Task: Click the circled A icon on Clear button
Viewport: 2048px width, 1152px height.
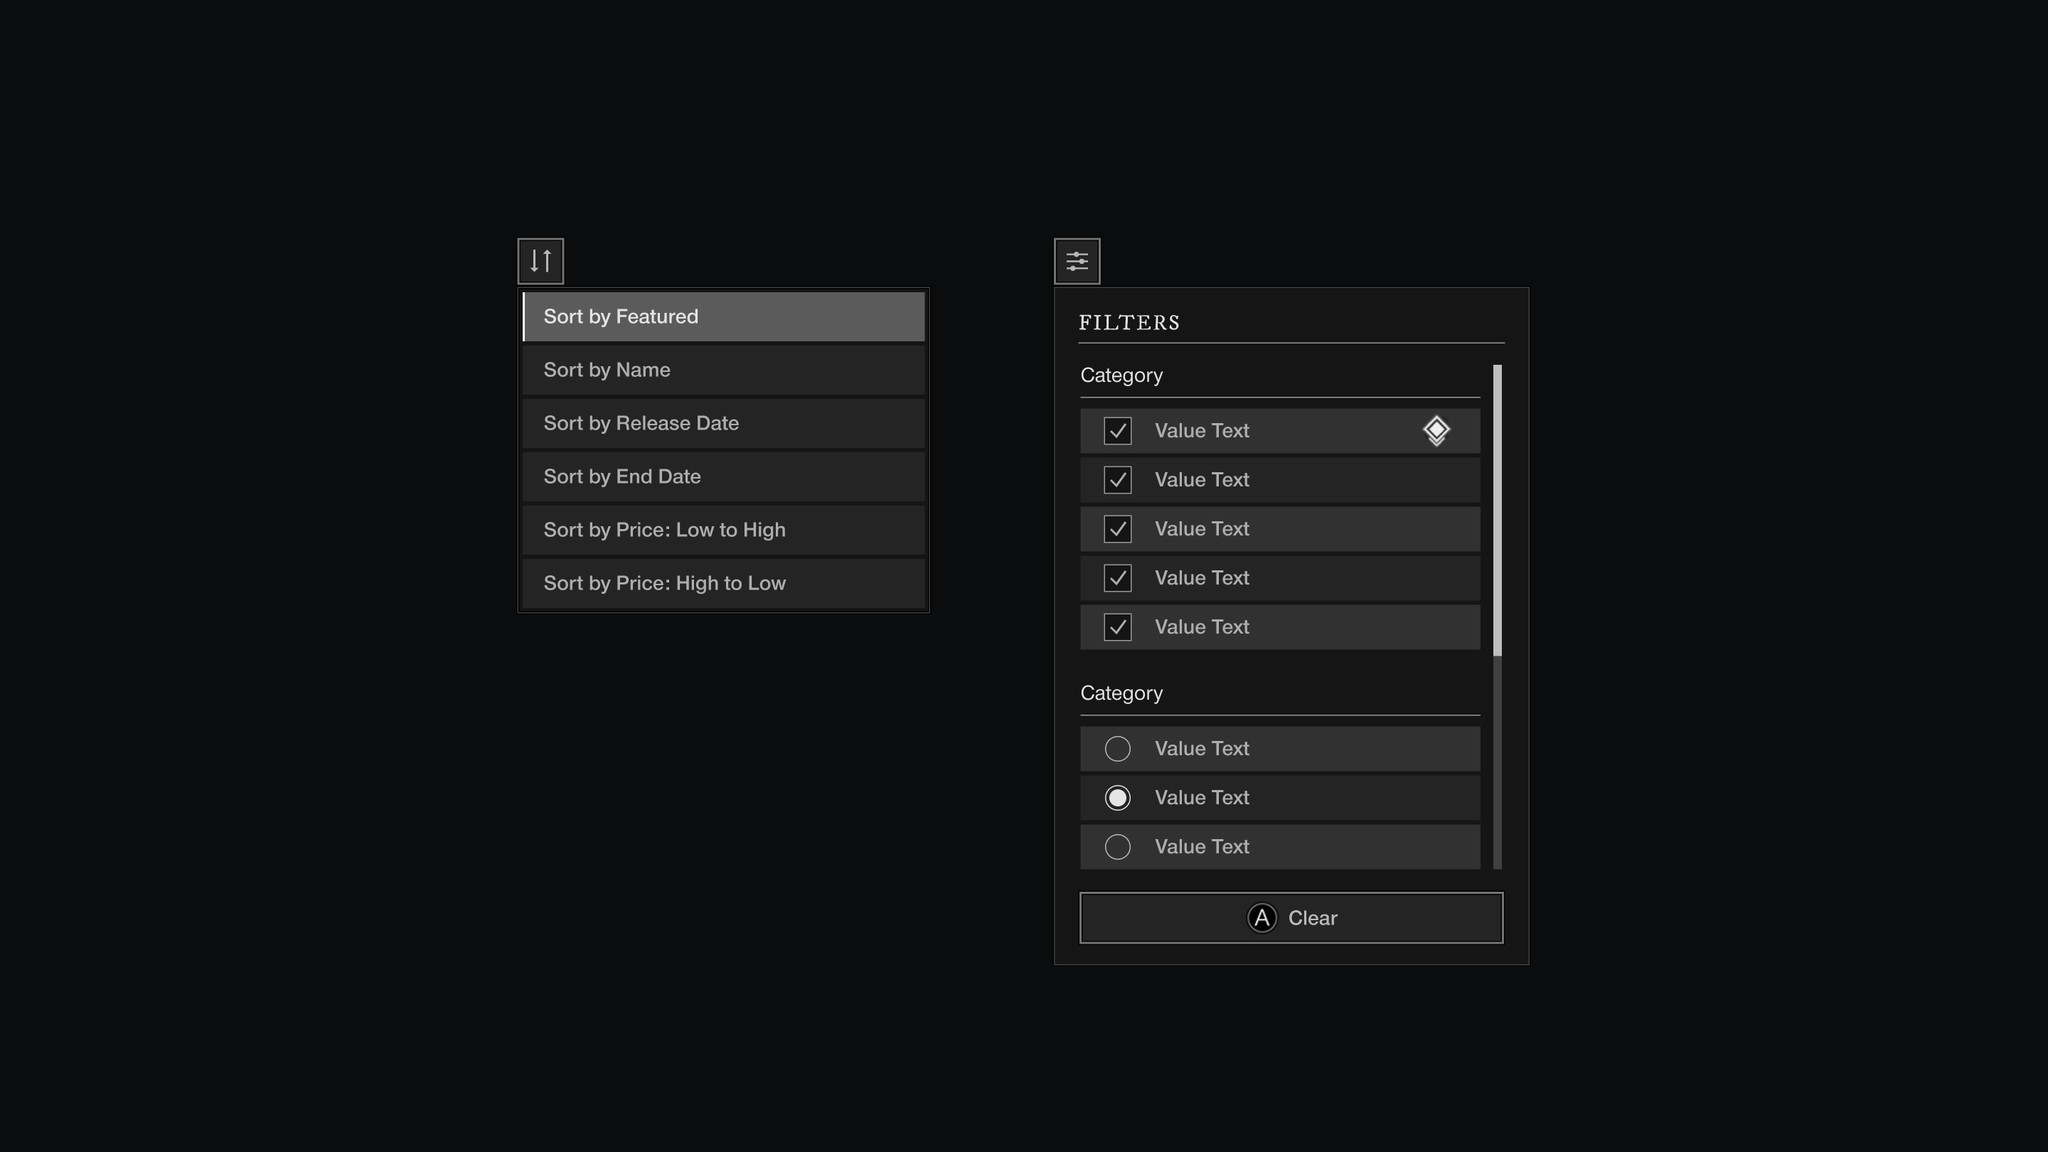Action: click(x=1262, y=918)
